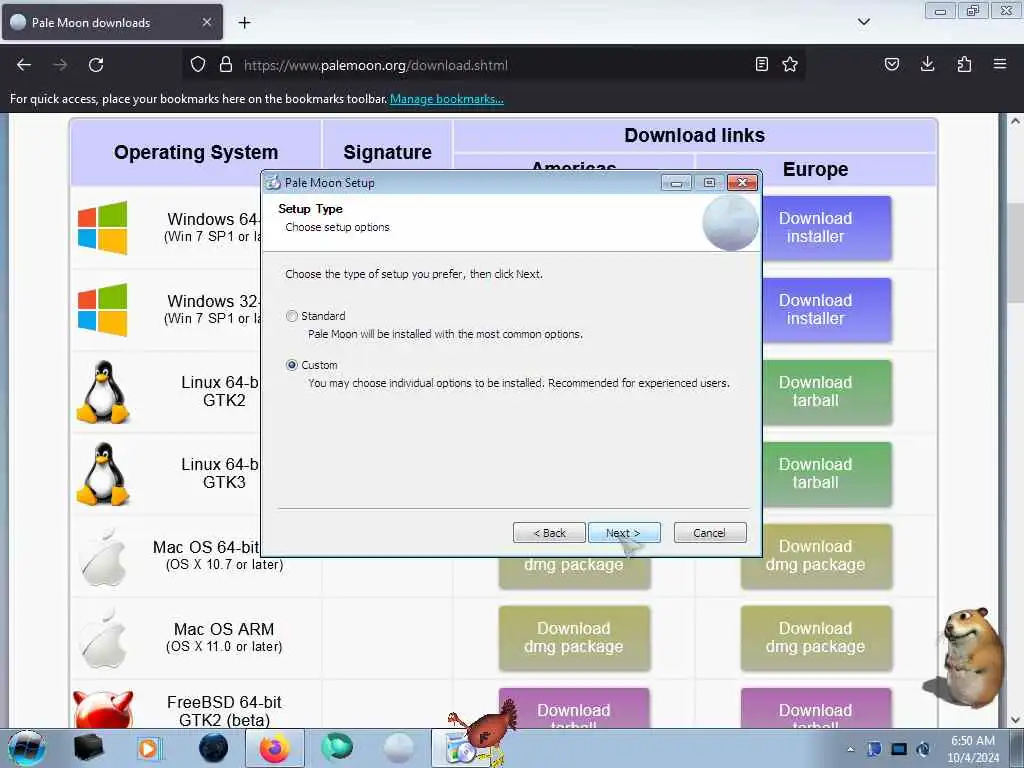The width and height of the screenshot is (1024, 768).
Task: Open the Save to Pocket button
Action: [892, 65]
